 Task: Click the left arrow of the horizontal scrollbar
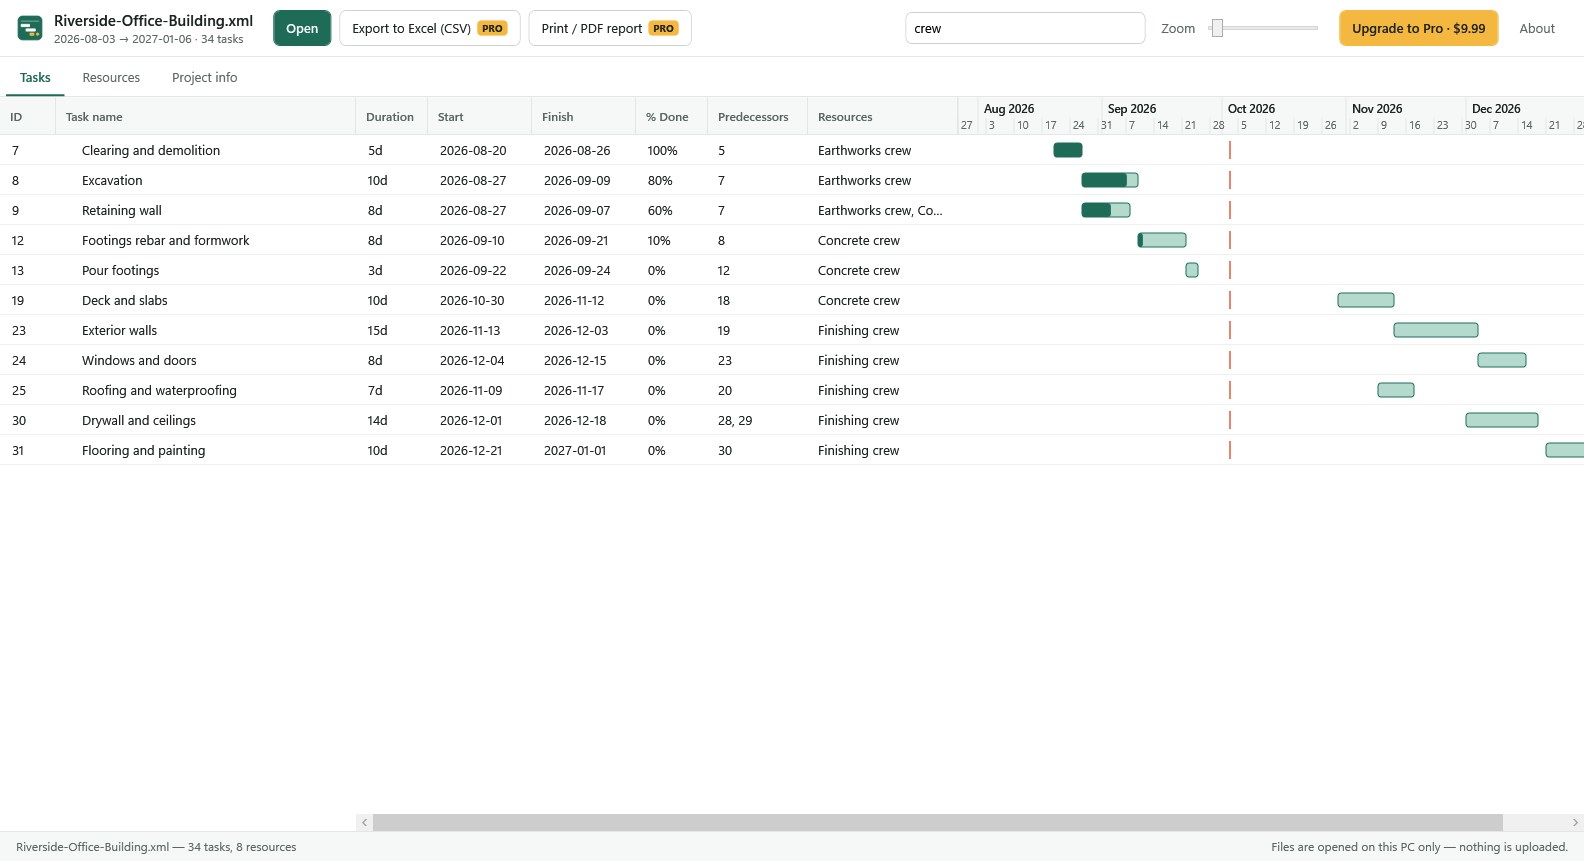[365, 822]
